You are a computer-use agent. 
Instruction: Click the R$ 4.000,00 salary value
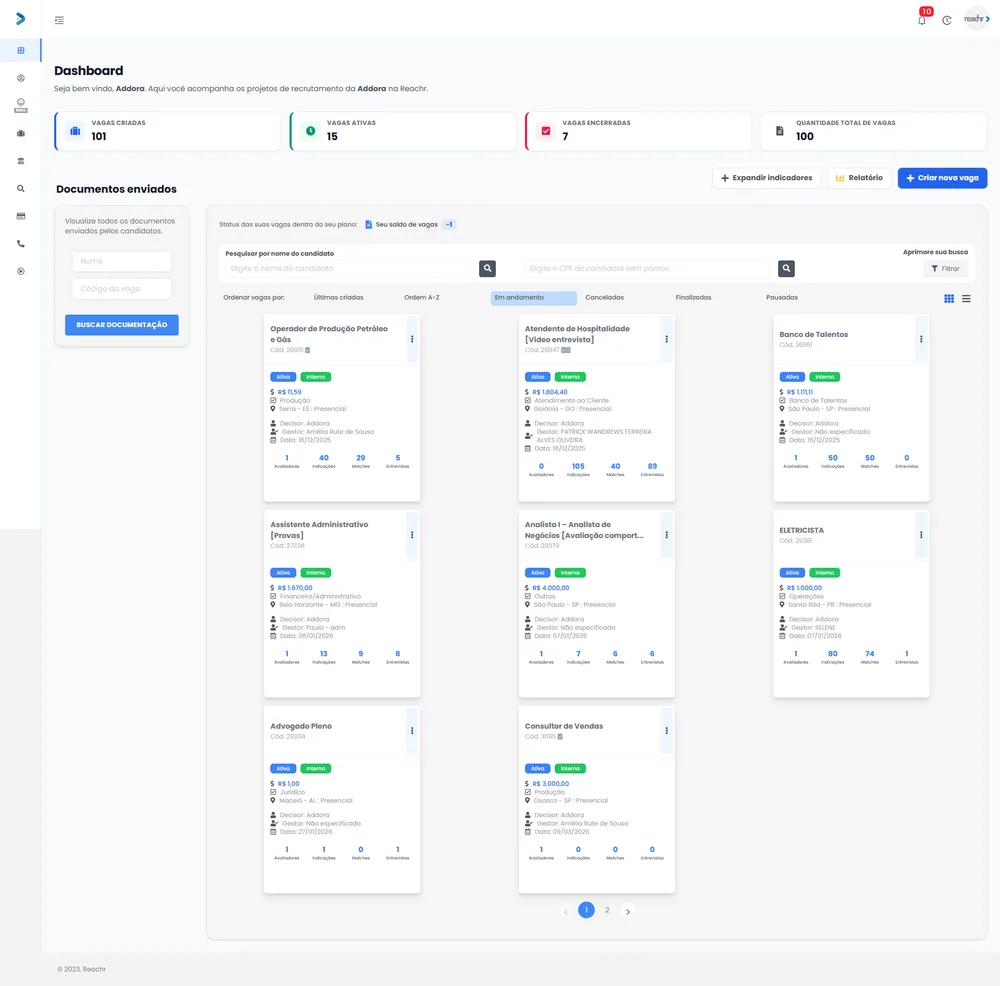coord(551,588)
